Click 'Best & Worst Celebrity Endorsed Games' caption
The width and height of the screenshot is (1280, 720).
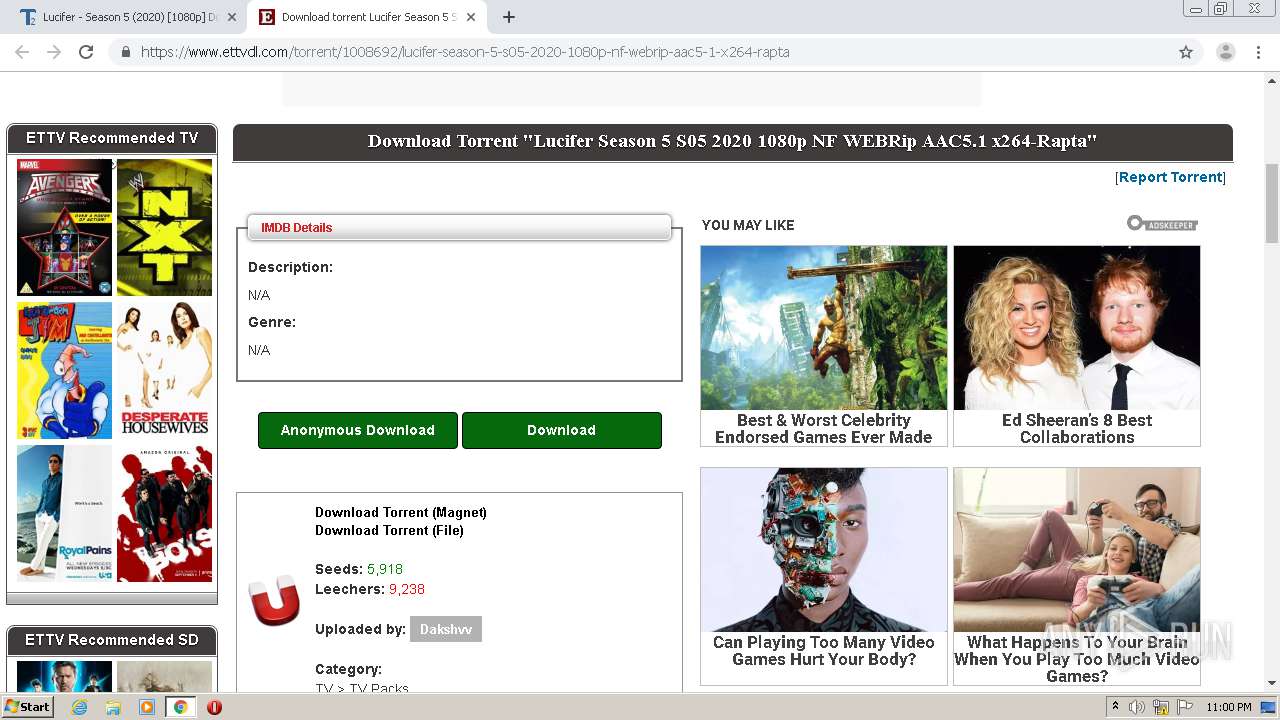point(824,428)
